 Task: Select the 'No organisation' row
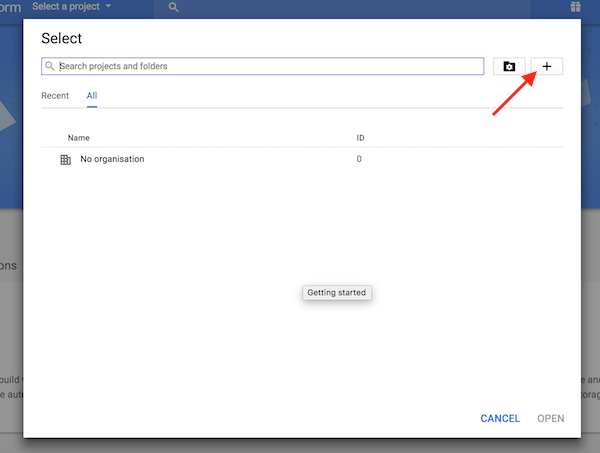pos(112,159)
